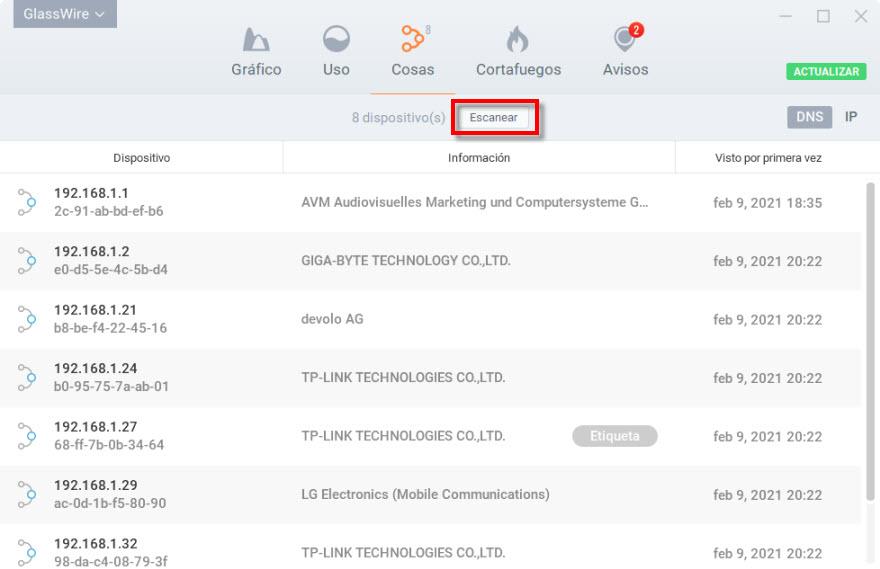Click MAC address 68-ff-7b-0b-34-64
This screenshot has width=880, height=569.
[x=109, y=444]
